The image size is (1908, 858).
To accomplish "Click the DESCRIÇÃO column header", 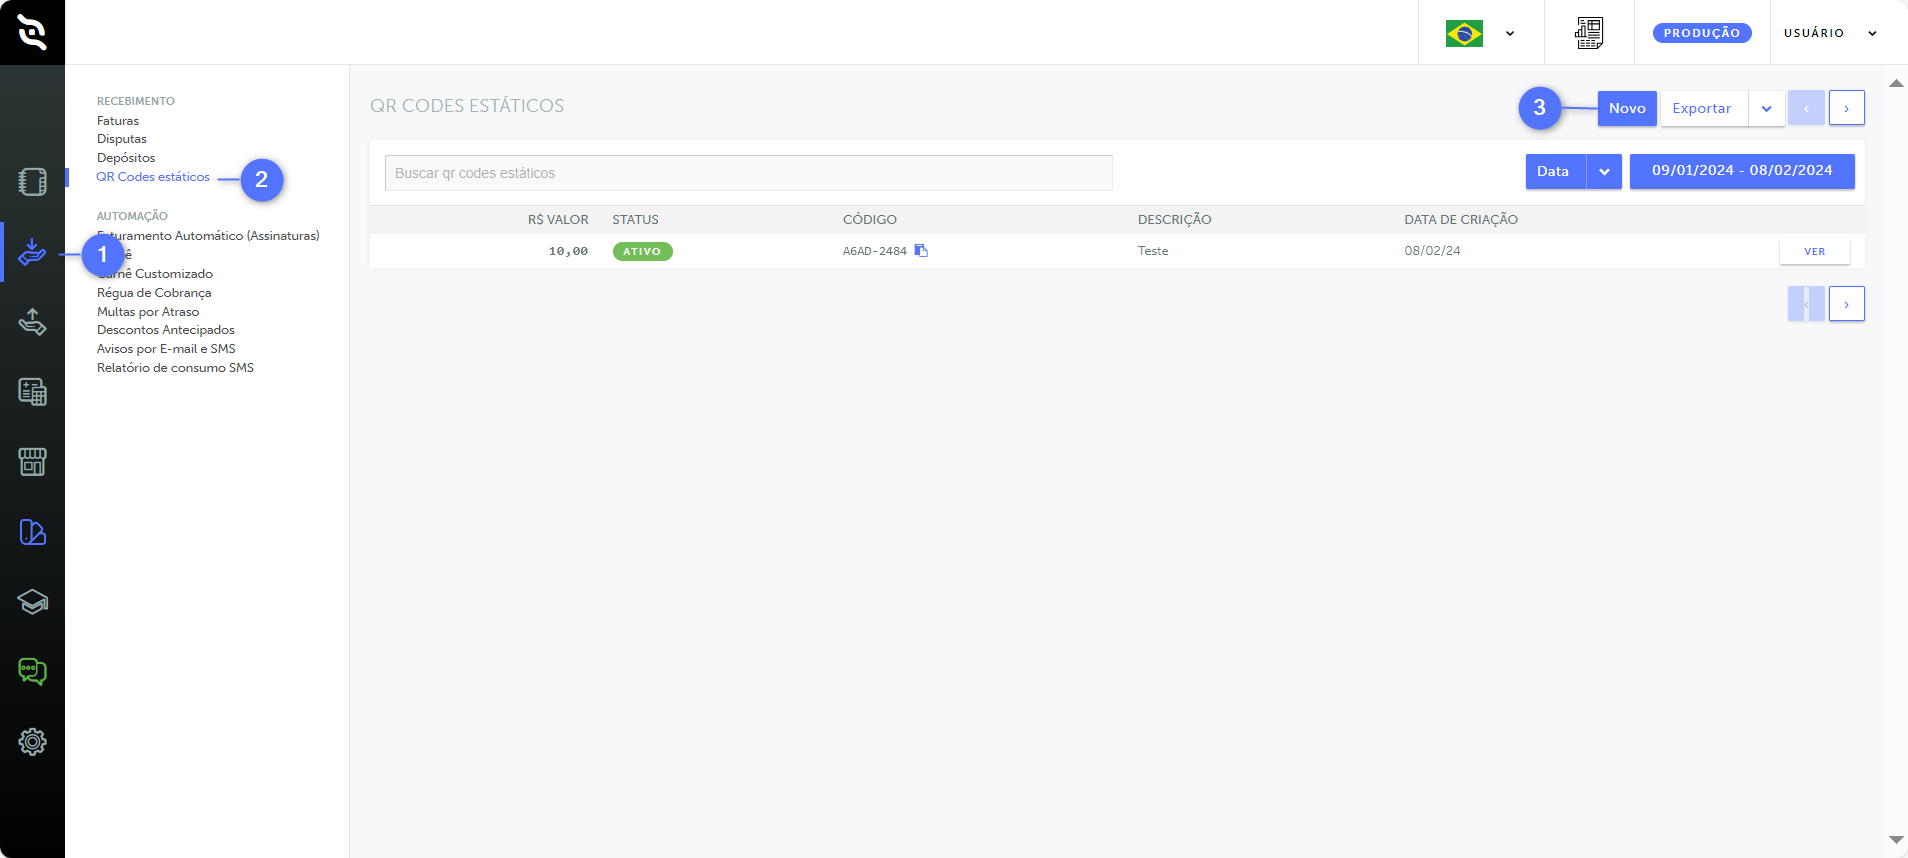I will (x=1174, y=220).
